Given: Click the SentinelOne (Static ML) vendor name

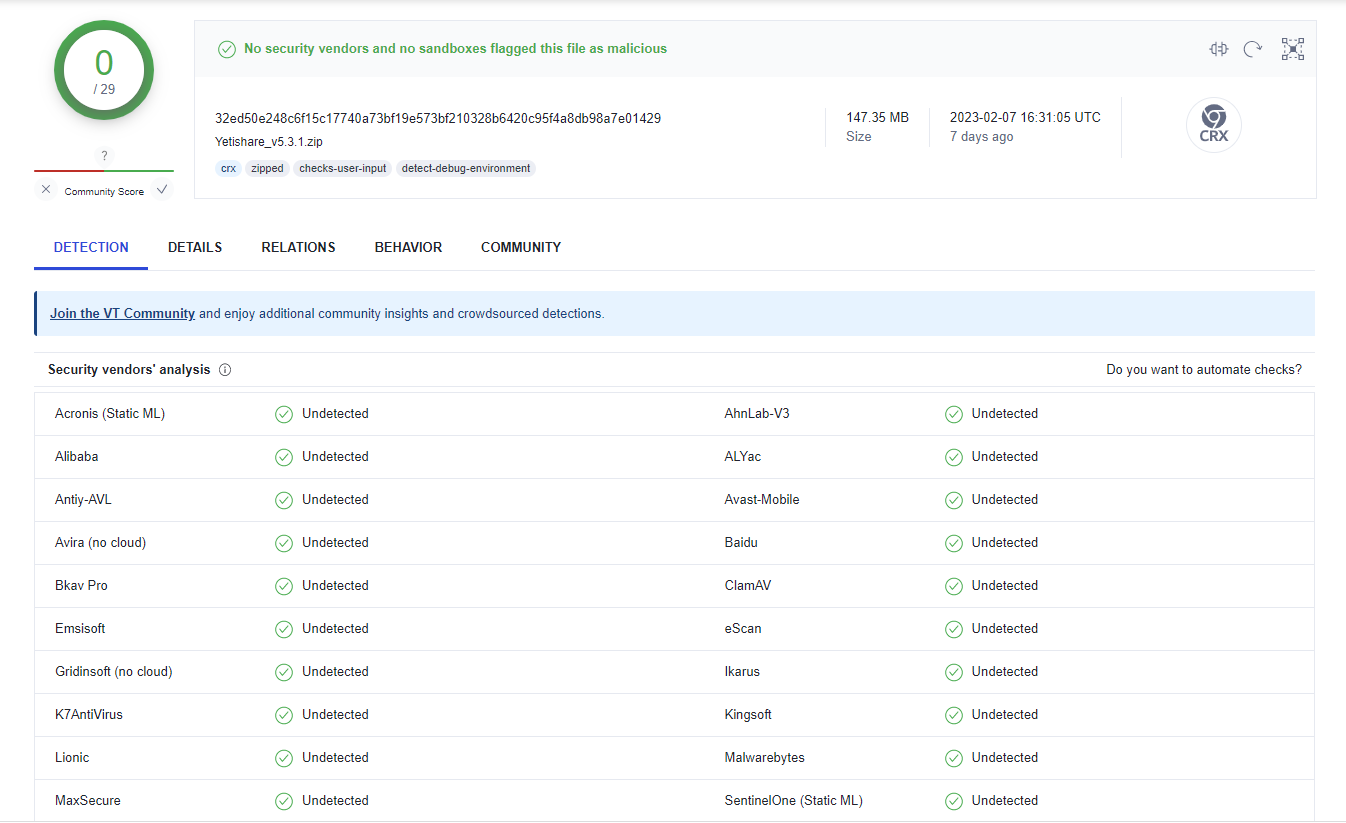Looking at the screenshot, I should tap(794, 801).
